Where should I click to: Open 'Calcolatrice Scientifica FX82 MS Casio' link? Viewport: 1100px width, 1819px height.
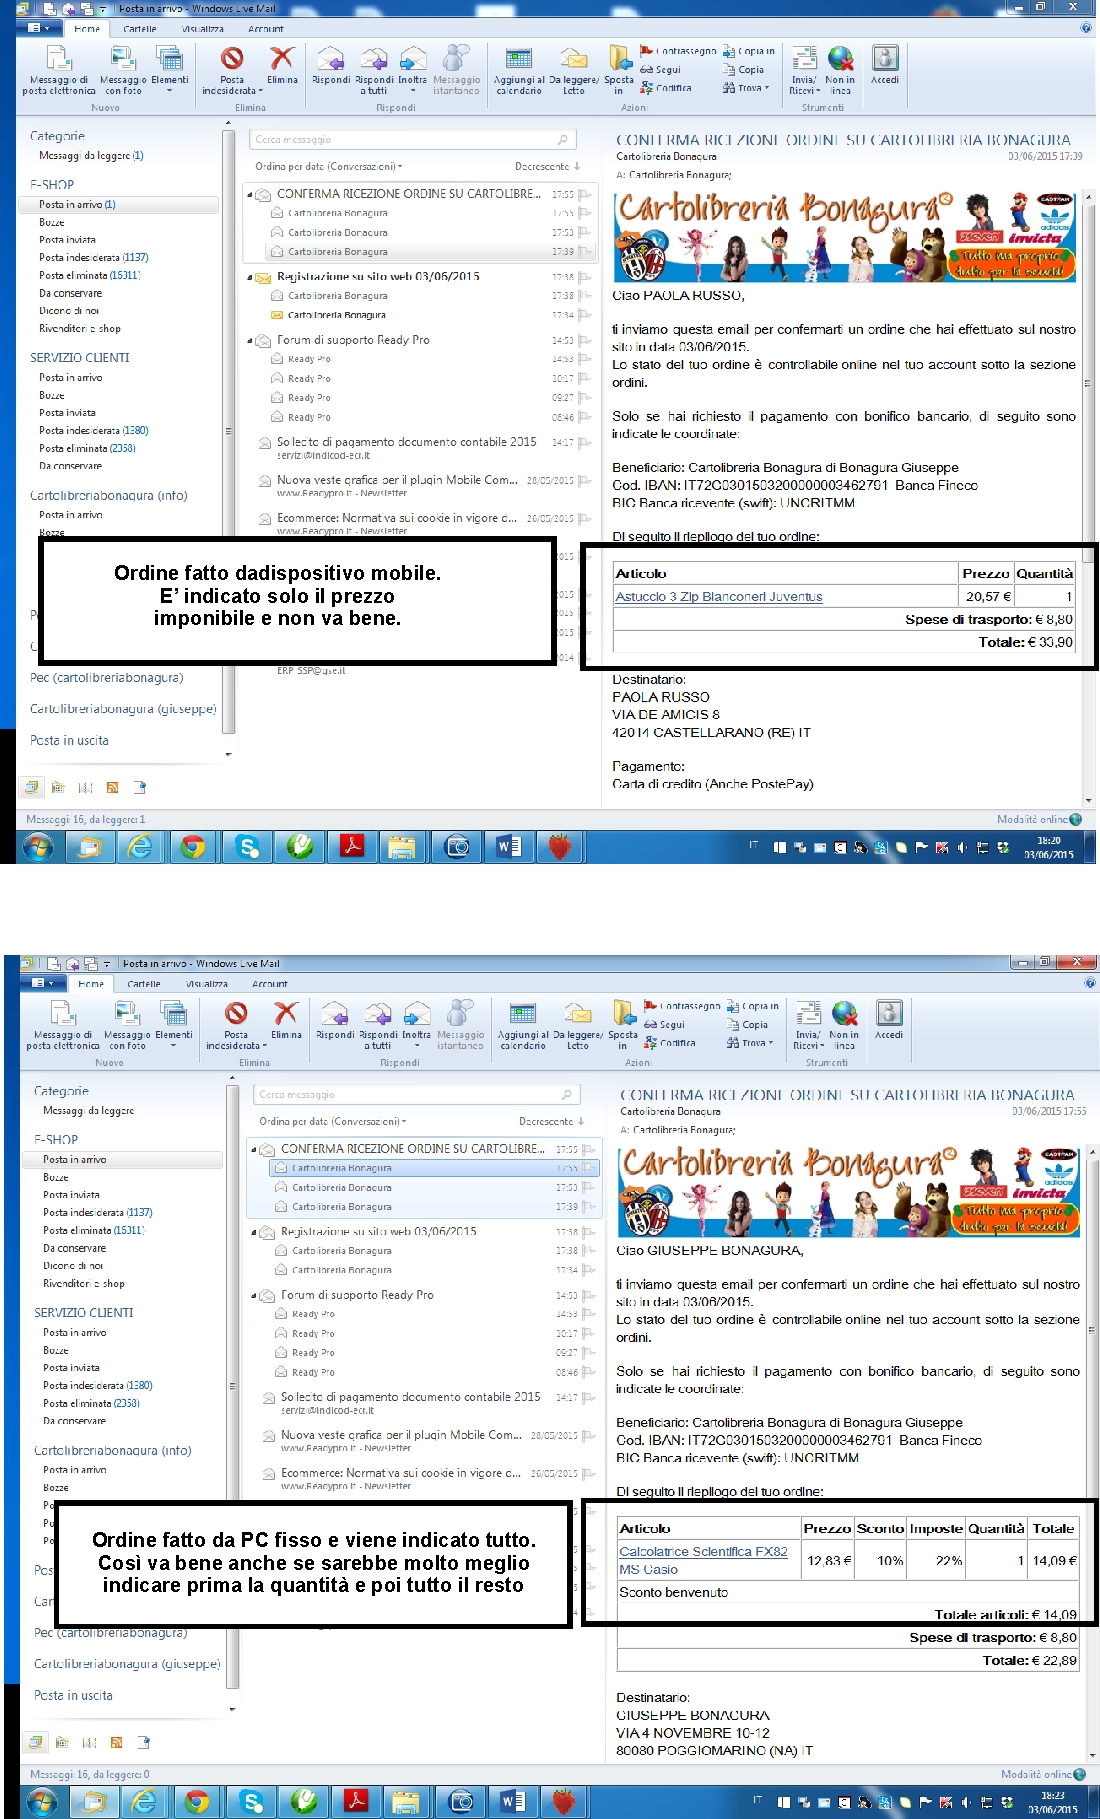(x=703, y=1560)
